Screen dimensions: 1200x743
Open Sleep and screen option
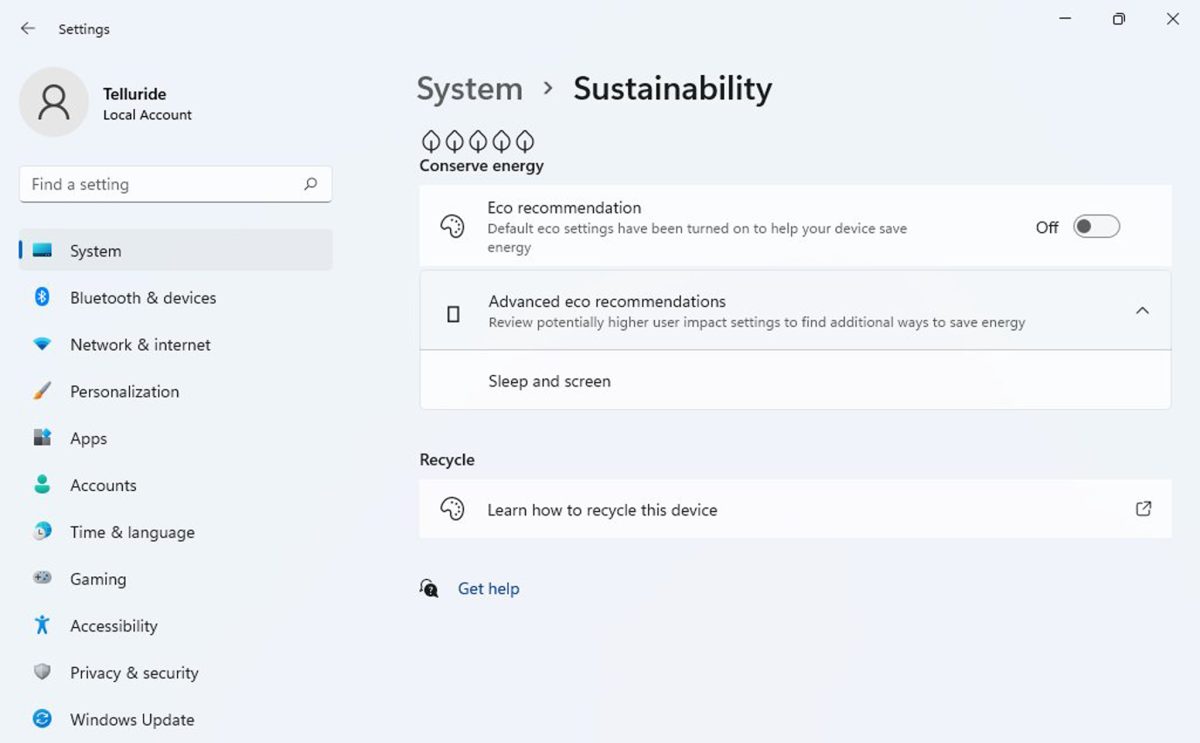795,380
